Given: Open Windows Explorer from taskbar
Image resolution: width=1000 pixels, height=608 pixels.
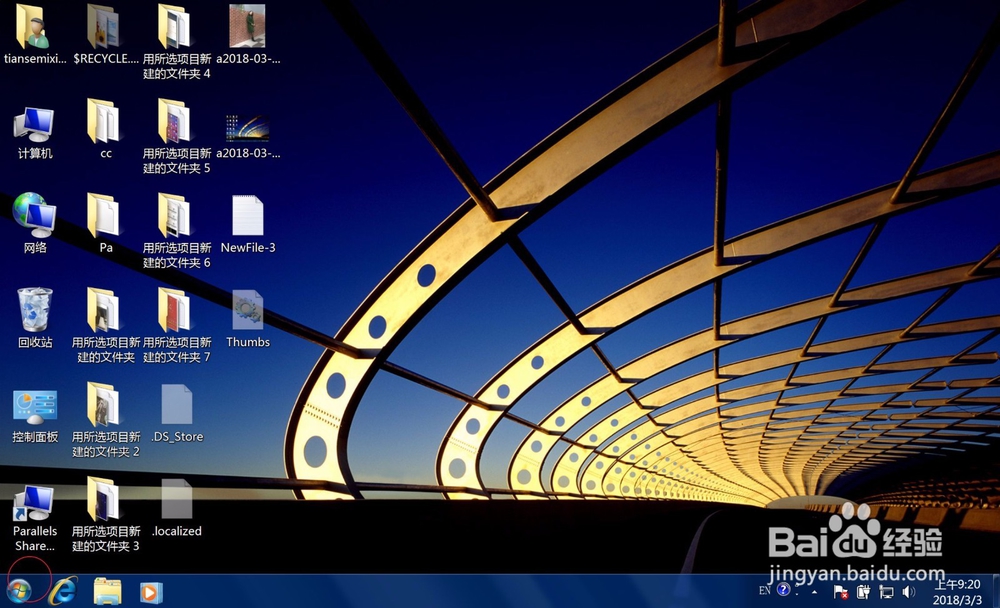Looking at the screenshot, I should pos(107,591).
